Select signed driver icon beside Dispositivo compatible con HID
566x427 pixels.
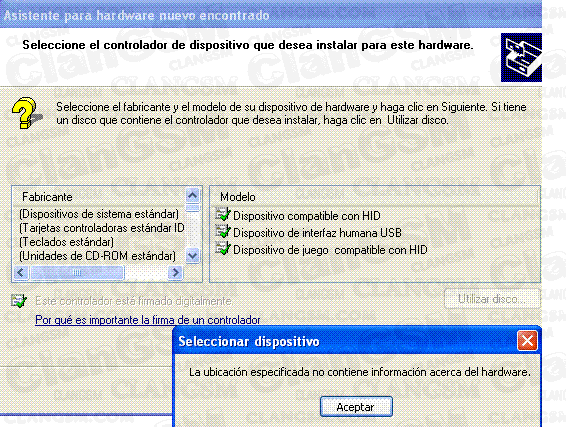click(x=223, y=214)
